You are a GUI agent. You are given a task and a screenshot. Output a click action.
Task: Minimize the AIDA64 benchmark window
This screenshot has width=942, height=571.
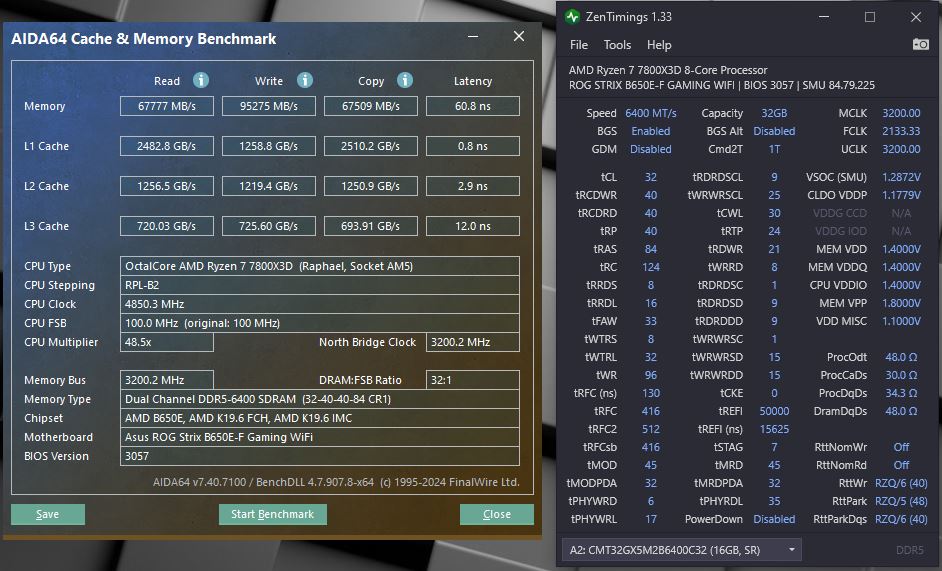(473, 36)
